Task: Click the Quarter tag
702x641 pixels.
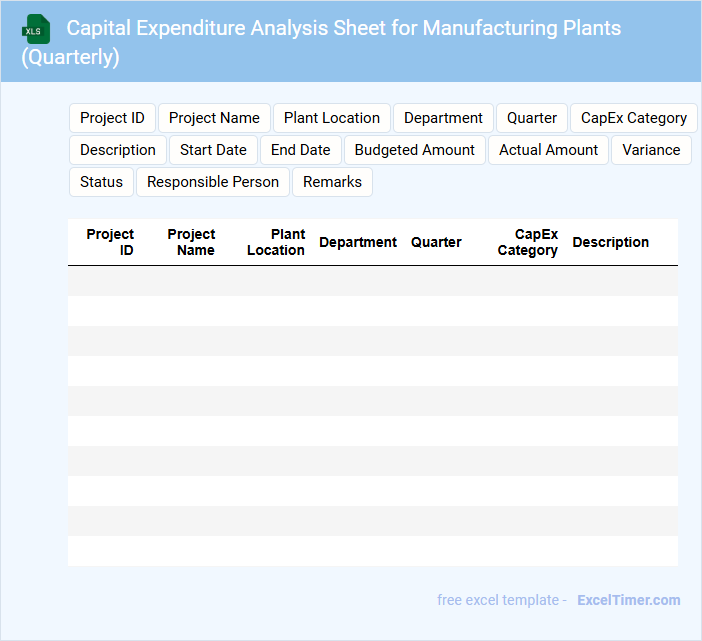Action: (532, 118)
